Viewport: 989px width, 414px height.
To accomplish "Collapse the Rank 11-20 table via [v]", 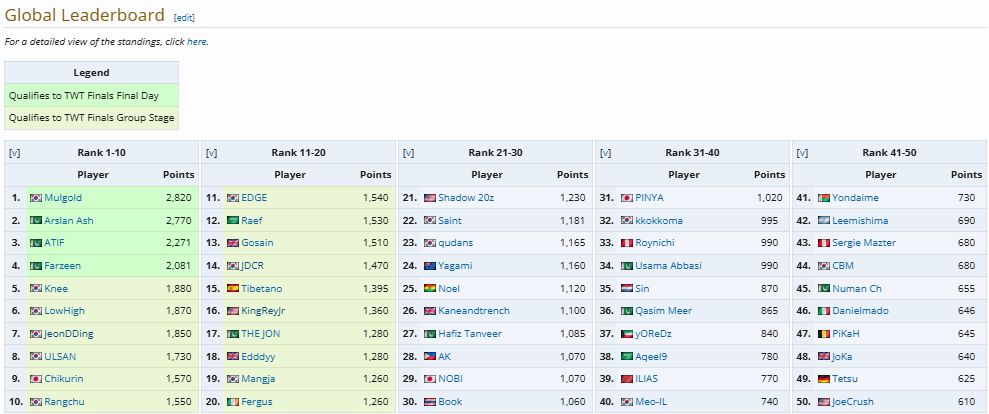I will tap(211, 153).
